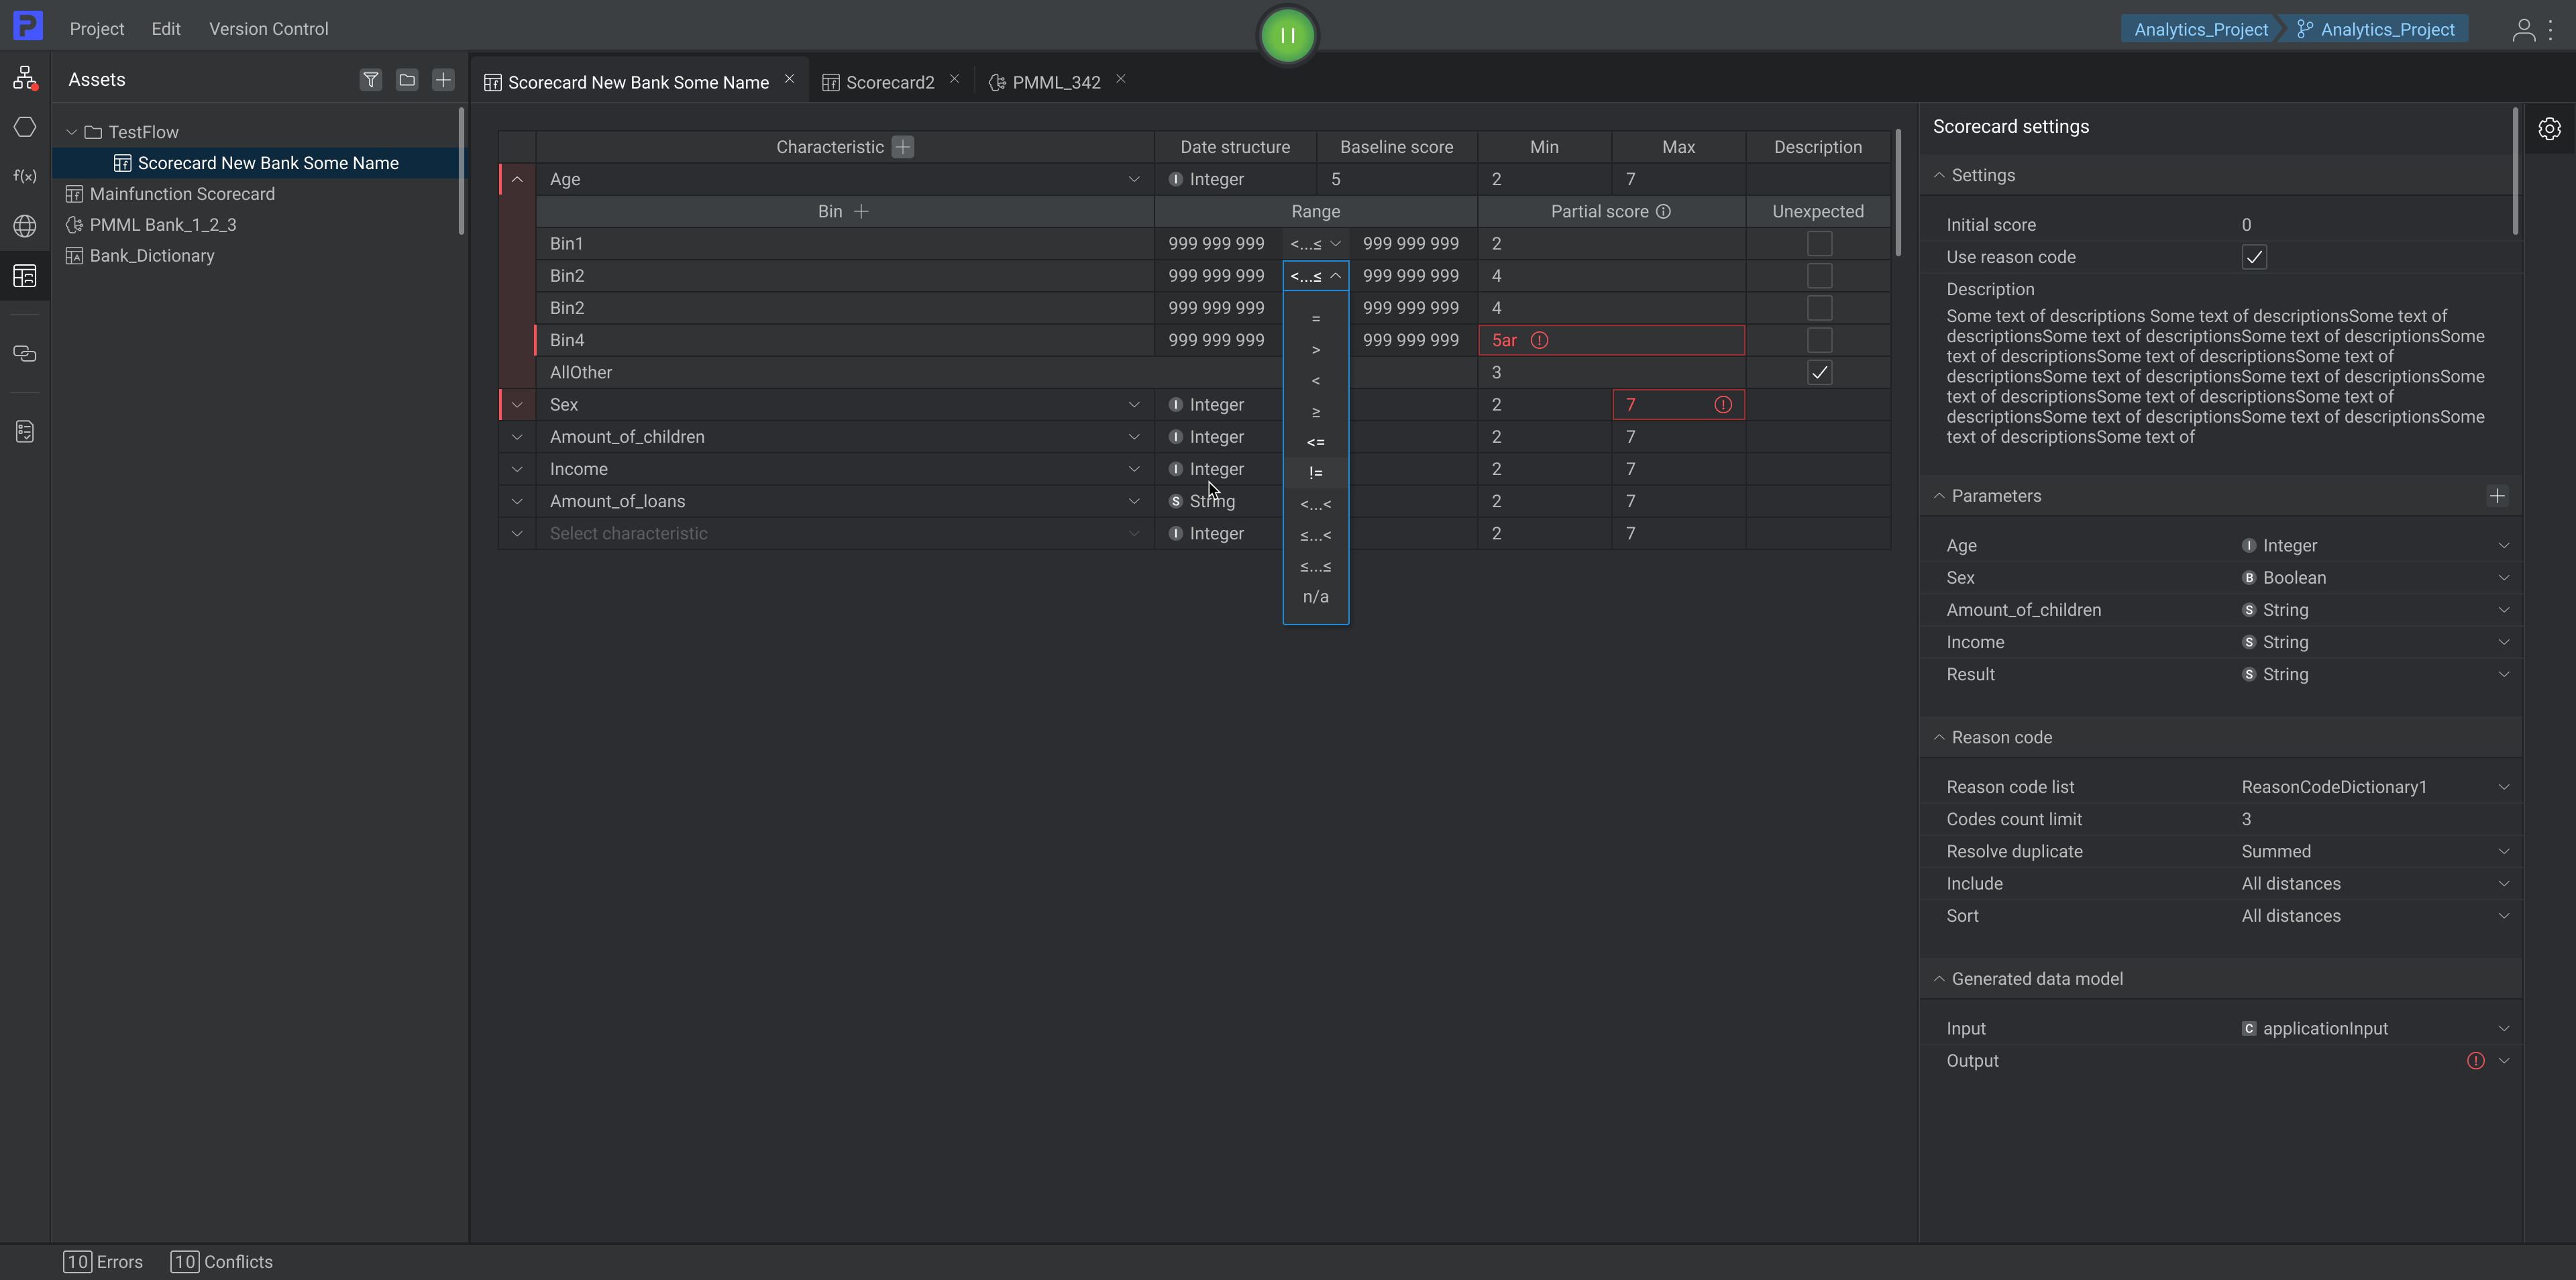The height and width of the screenshot is (1280, 2576).
Task: Open the Project menu
Action: (97, 29)
